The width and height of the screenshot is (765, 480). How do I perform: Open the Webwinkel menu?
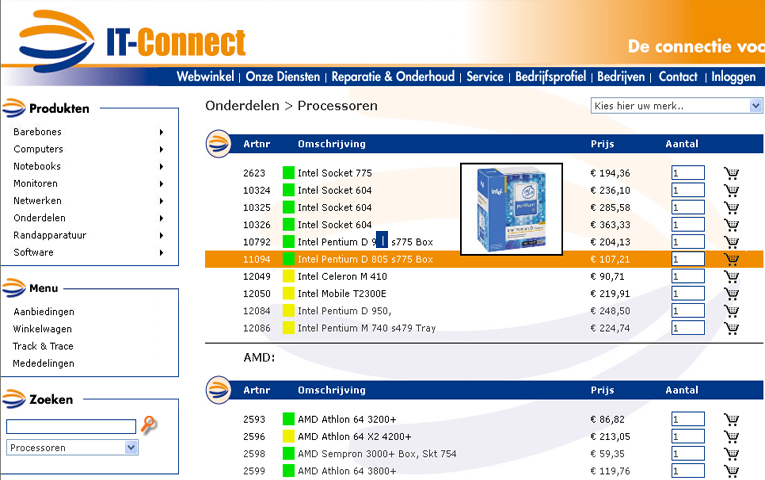coord(205,77)
